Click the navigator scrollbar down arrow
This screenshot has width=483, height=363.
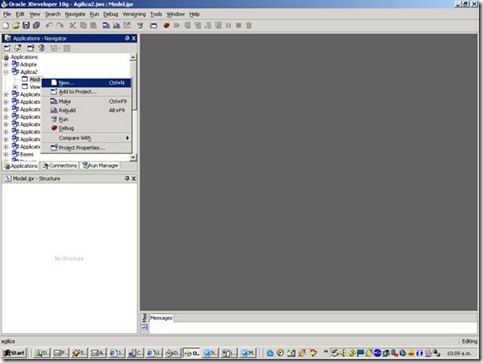pos(133,157)
